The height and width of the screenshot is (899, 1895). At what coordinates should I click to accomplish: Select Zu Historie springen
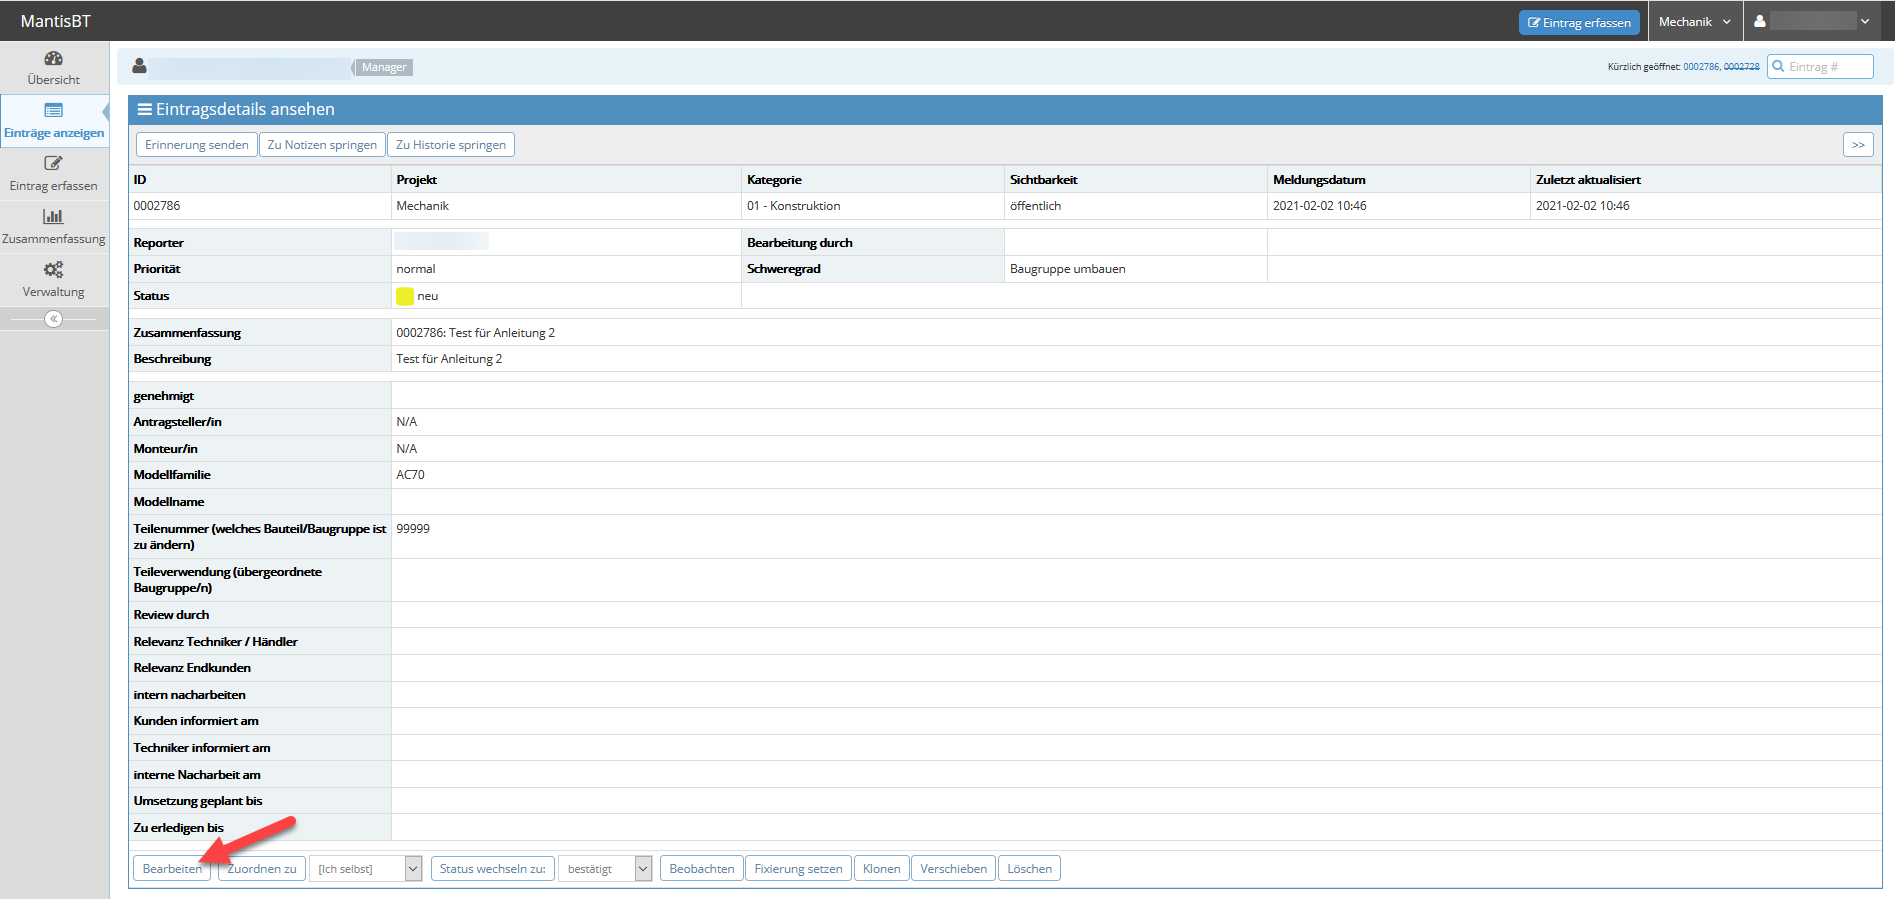451,145
